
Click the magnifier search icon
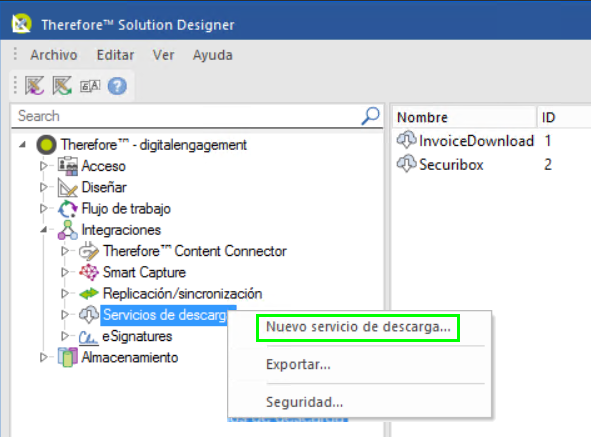(x=371, y=116)
